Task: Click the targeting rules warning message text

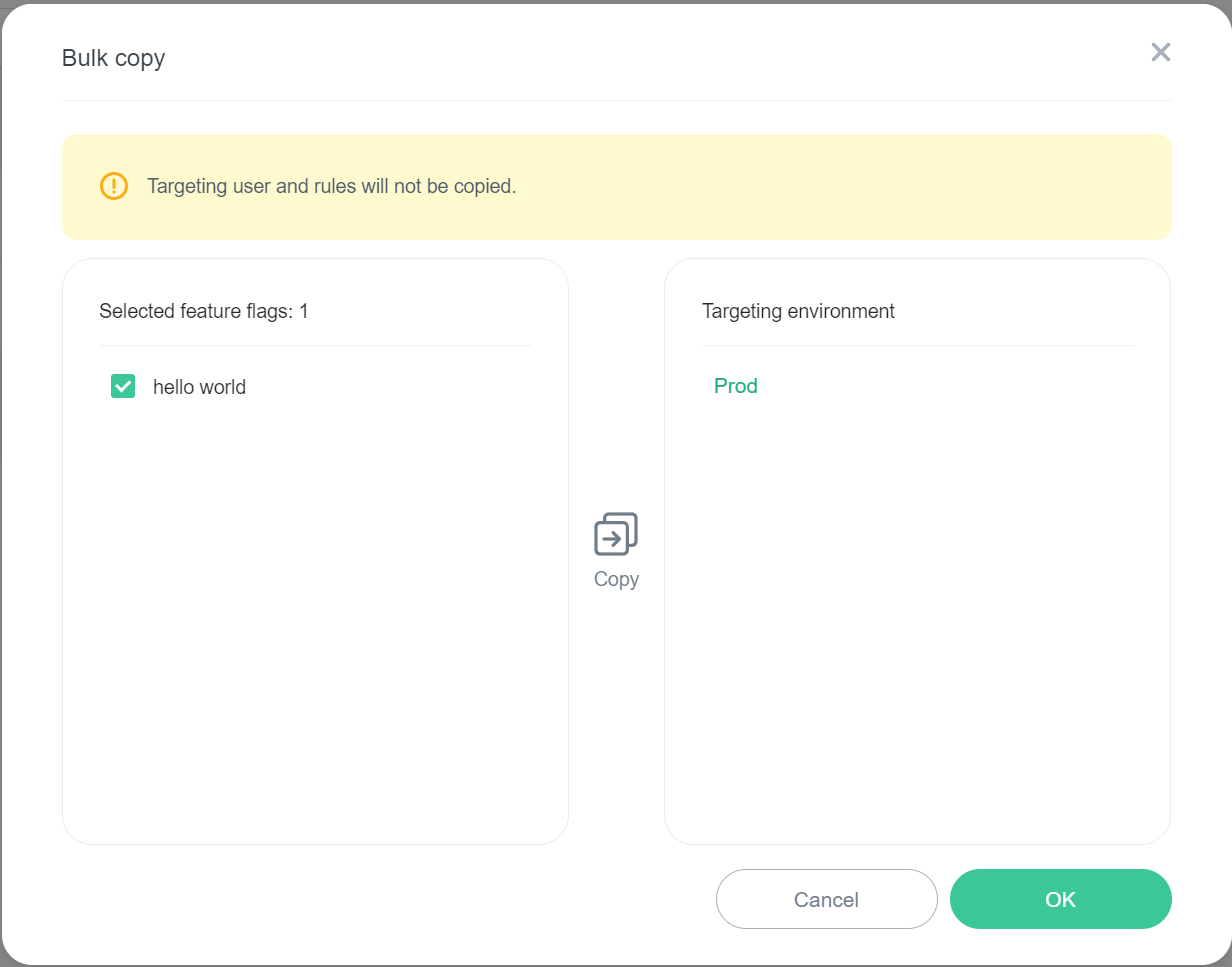Action: 331,186
